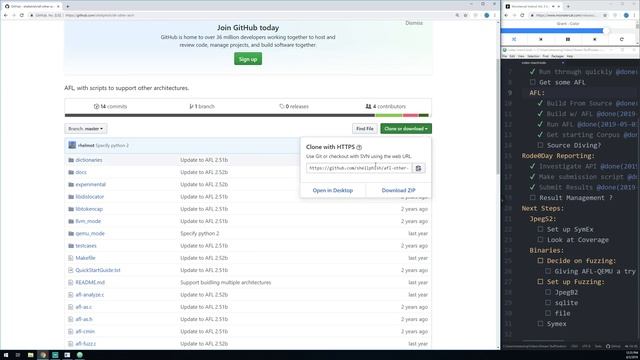This screenshot has width=640, height=360.
Task: Click Download ZIP
Action: 398,190
